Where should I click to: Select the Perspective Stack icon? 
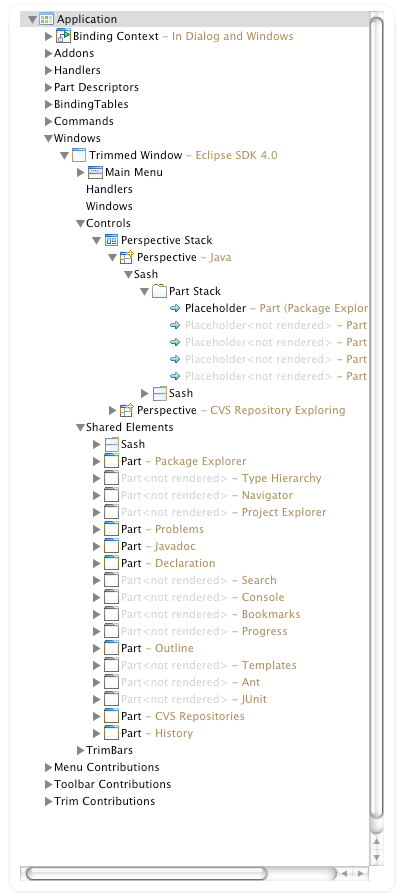(112, 240)
